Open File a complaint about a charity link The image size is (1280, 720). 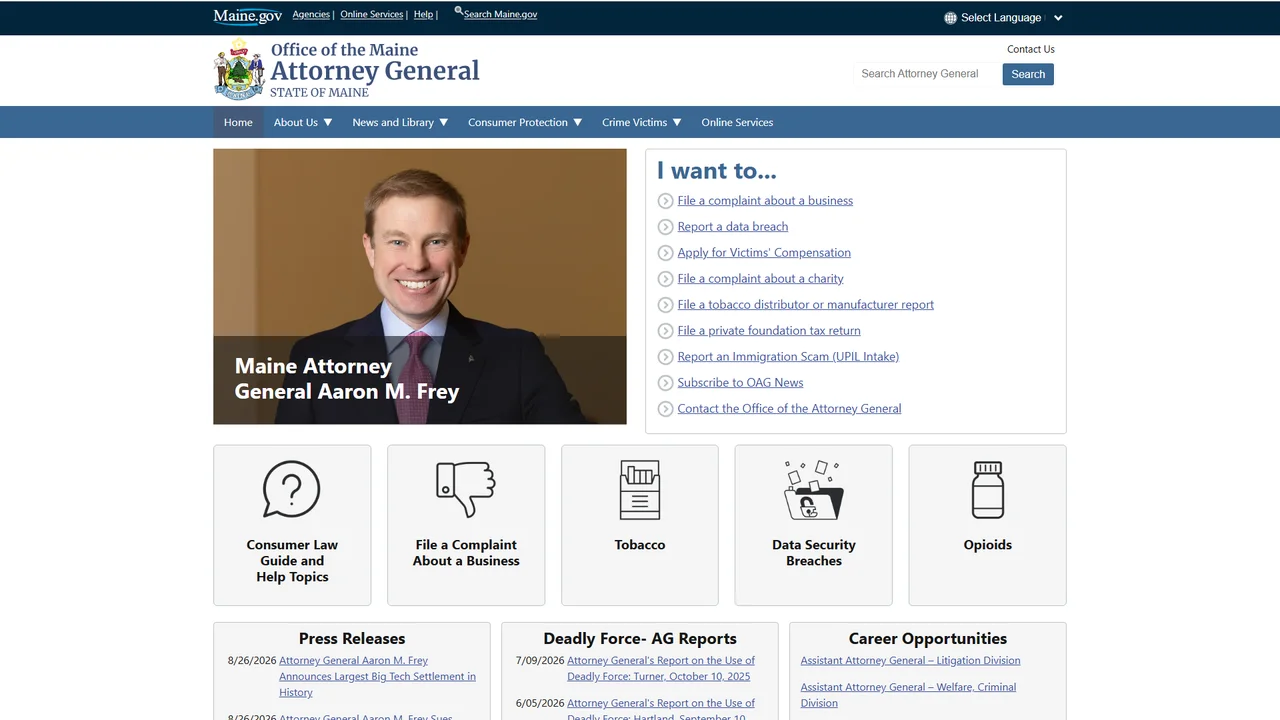[x=760, y=279]
